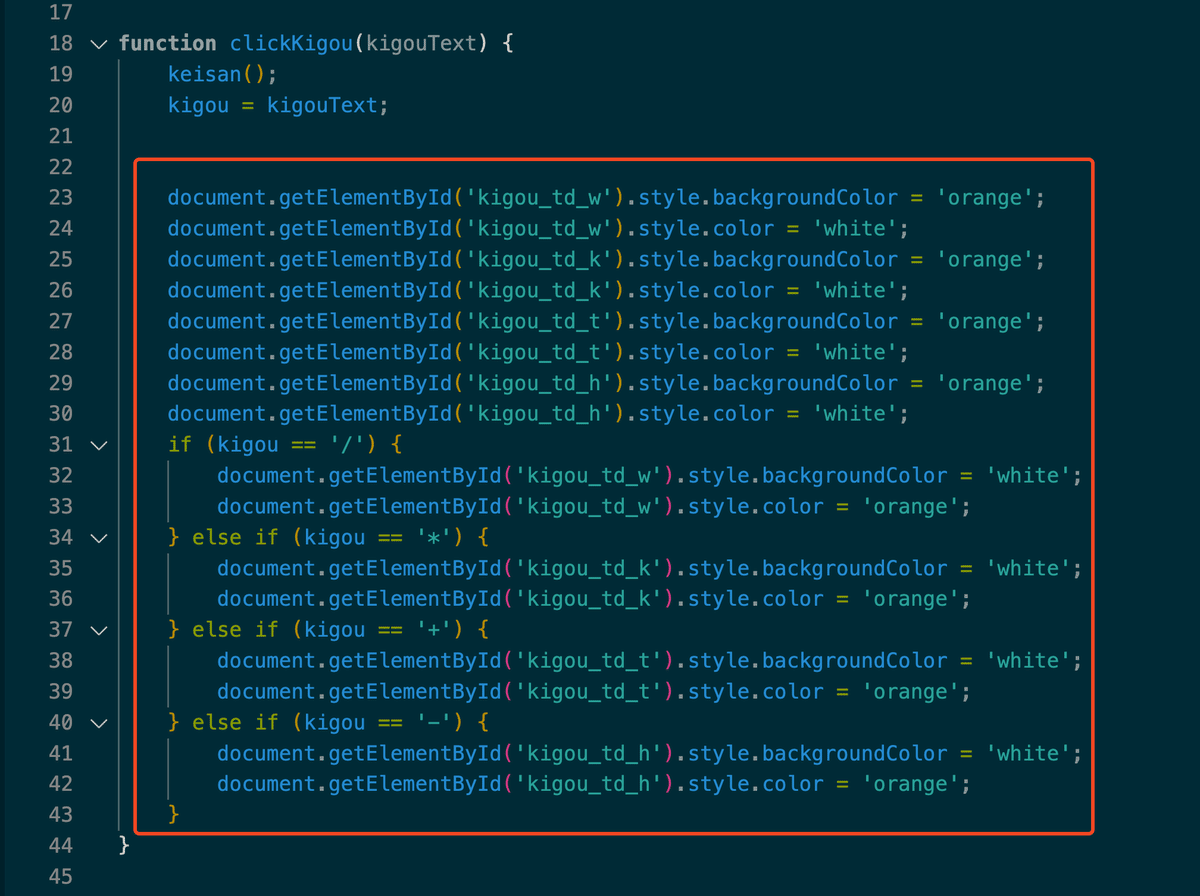Click kigouText on line 20
The image size is (1200, 896).
tap(322, 105)
